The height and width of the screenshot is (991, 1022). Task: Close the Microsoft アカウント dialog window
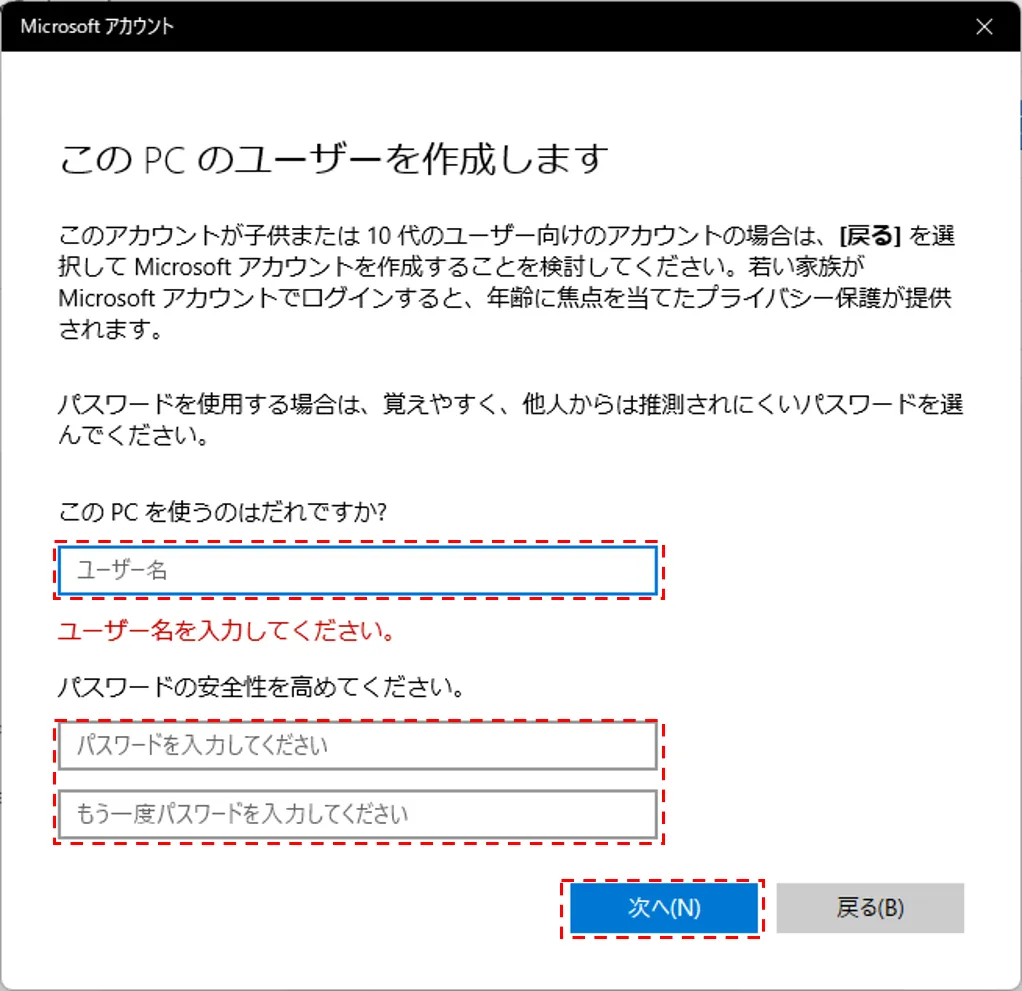click(984, 26)
